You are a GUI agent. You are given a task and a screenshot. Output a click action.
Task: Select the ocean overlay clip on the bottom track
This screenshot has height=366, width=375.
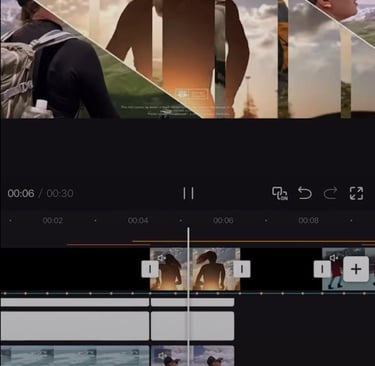75,356
